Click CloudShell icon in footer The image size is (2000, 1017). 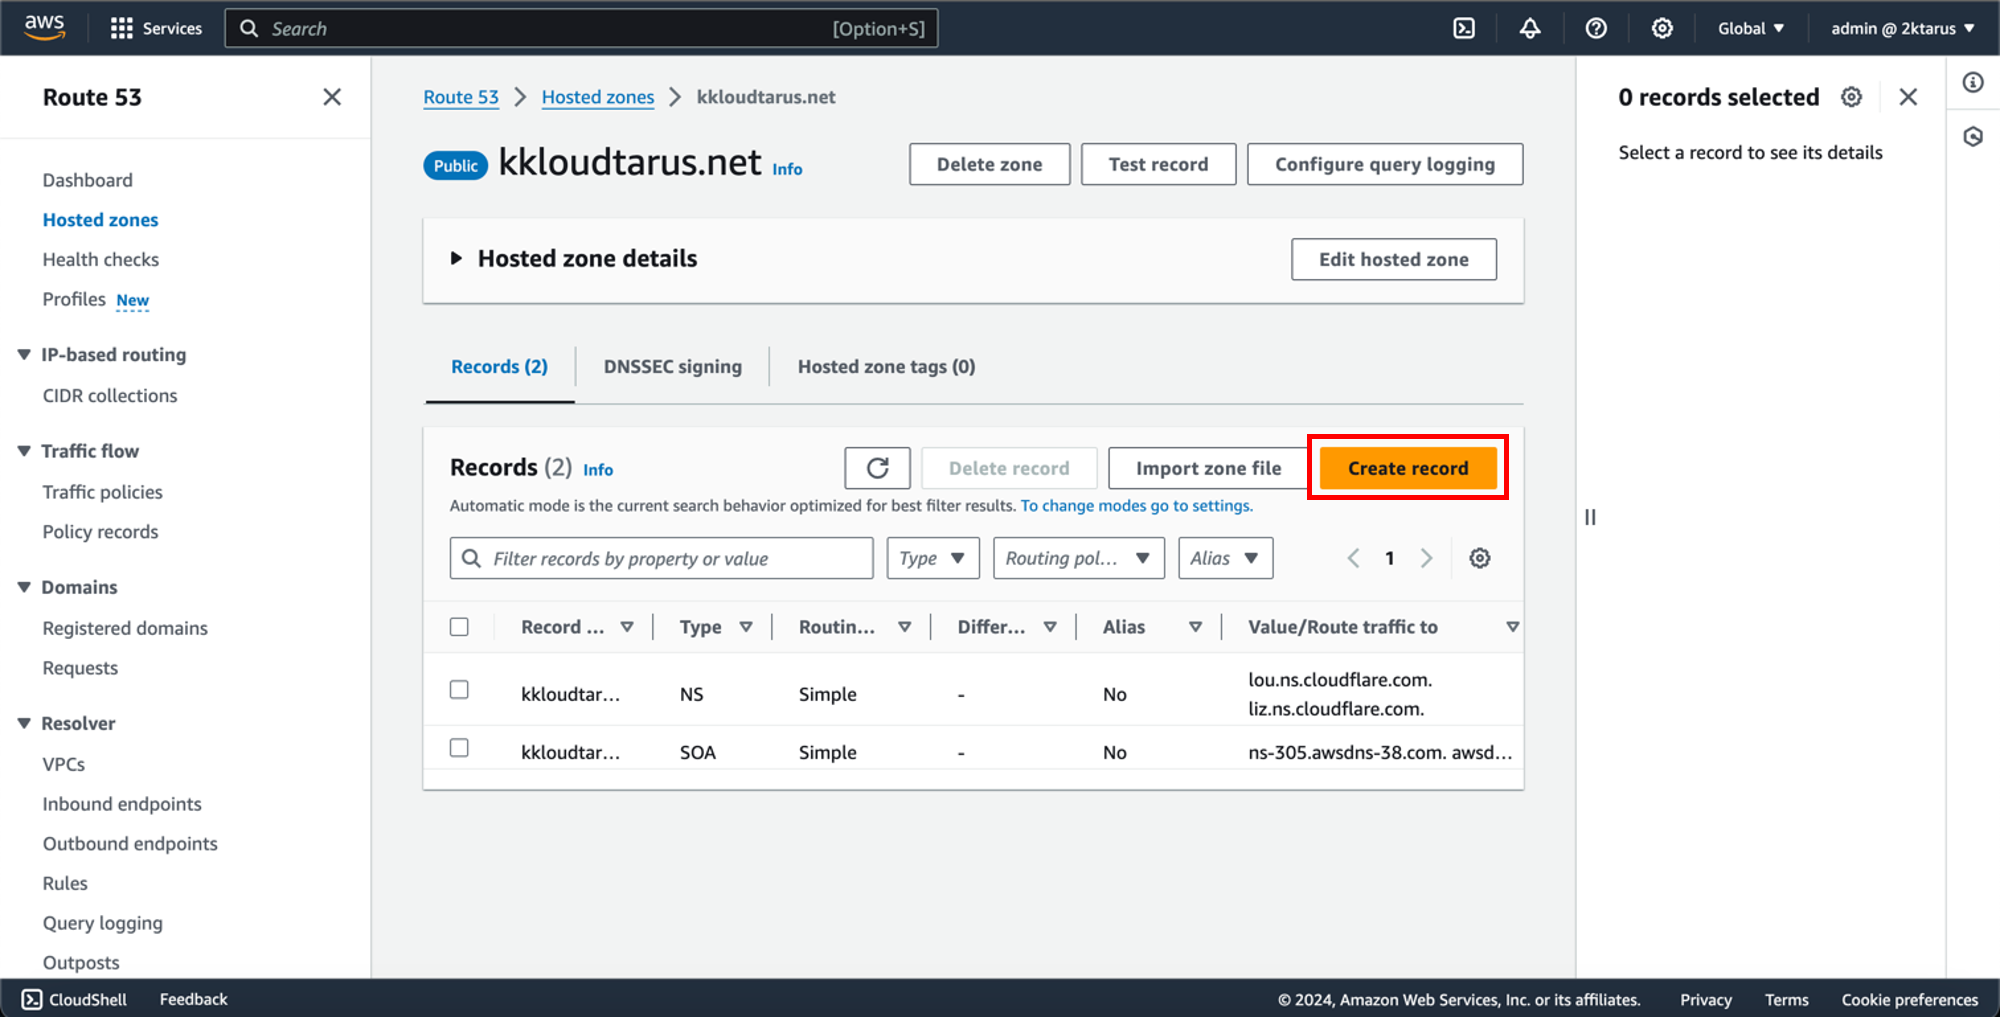coord(32,999)
